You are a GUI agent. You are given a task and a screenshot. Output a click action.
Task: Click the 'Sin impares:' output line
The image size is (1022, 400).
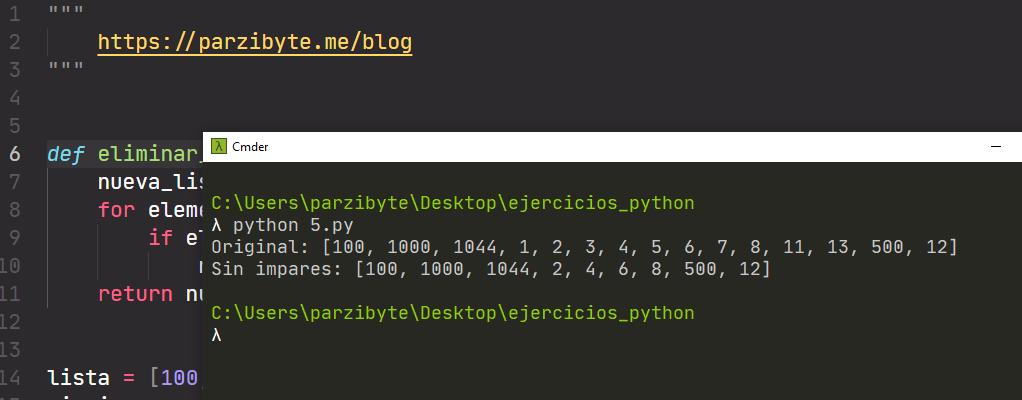(x=491, y=269)
